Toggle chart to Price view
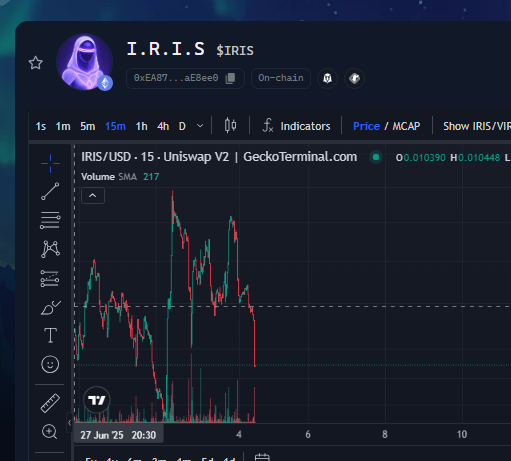511x461 pixels. pyautogui.click(x=366, y=126)
